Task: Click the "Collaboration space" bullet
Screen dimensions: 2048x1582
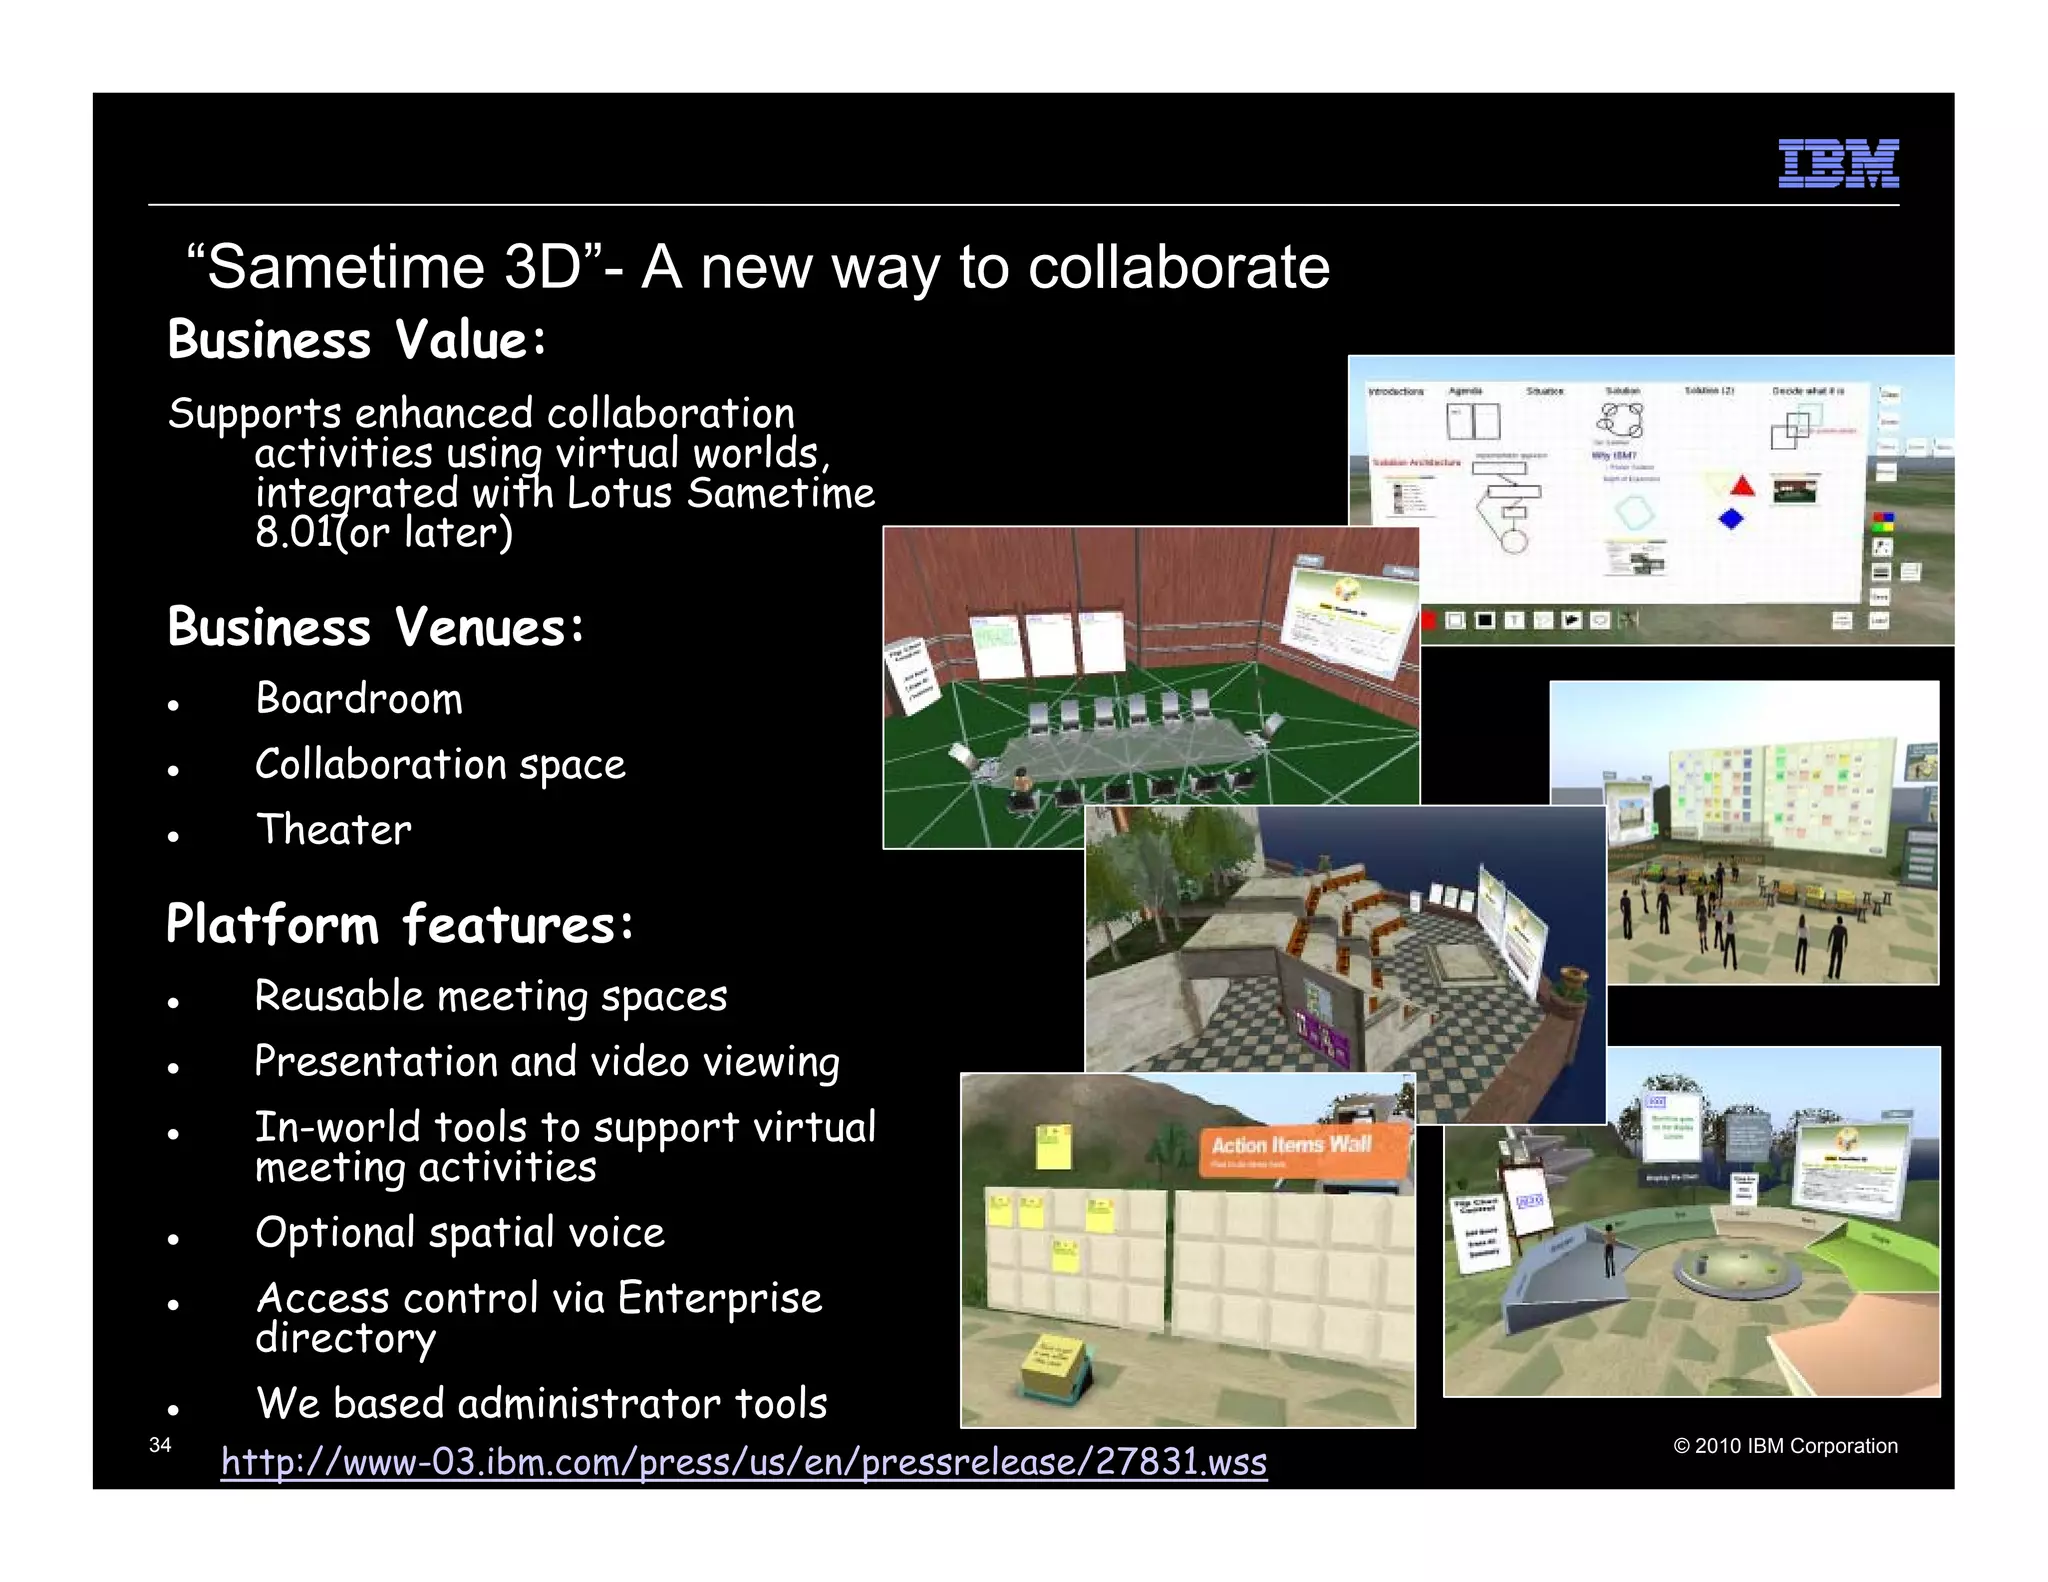Action: tap(440, 764)
